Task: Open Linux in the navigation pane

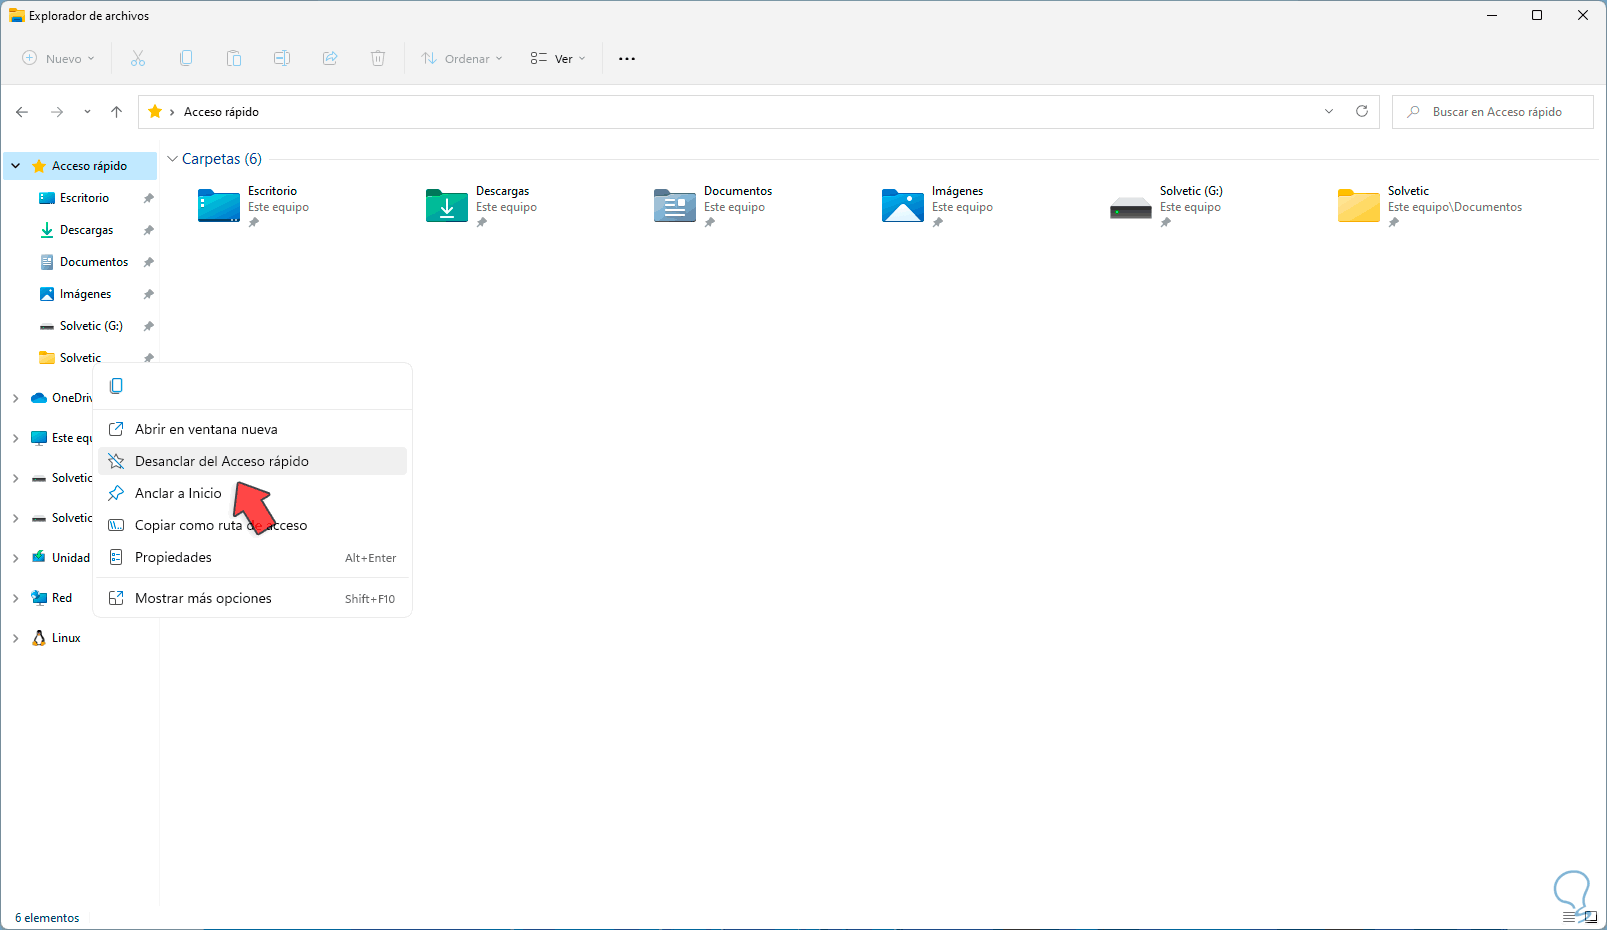Action: pos(66,638)
